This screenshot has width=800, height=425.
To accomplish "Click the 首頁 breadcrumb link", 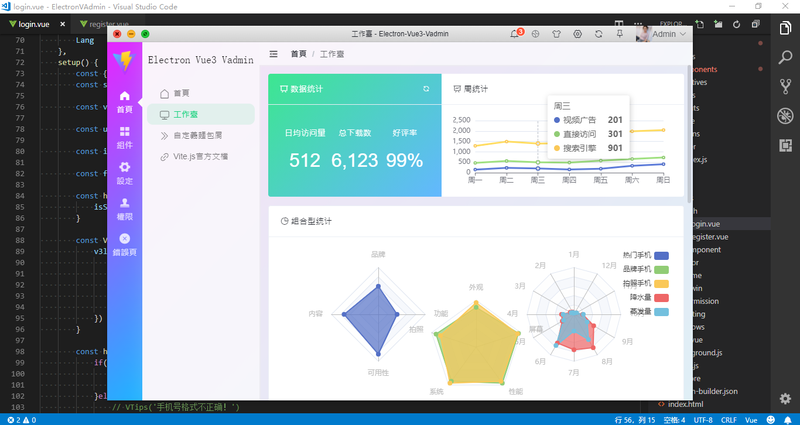I will [x=298, y=54].
